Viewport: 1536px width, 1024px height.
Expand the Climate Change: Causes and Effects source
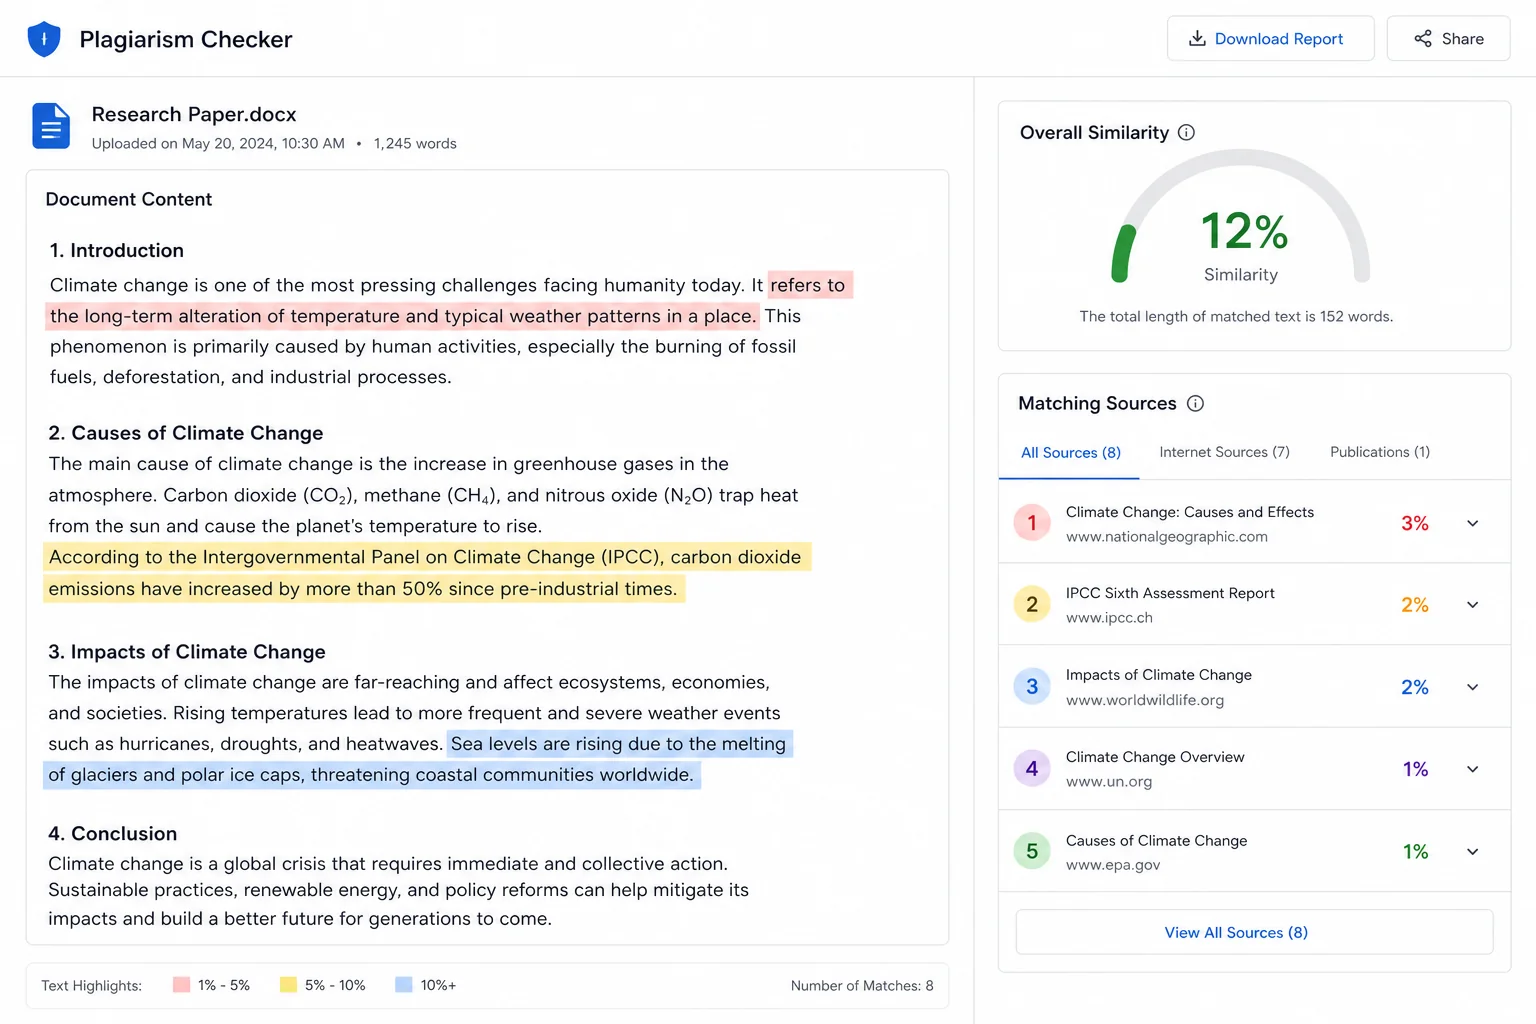point(1472,523)
